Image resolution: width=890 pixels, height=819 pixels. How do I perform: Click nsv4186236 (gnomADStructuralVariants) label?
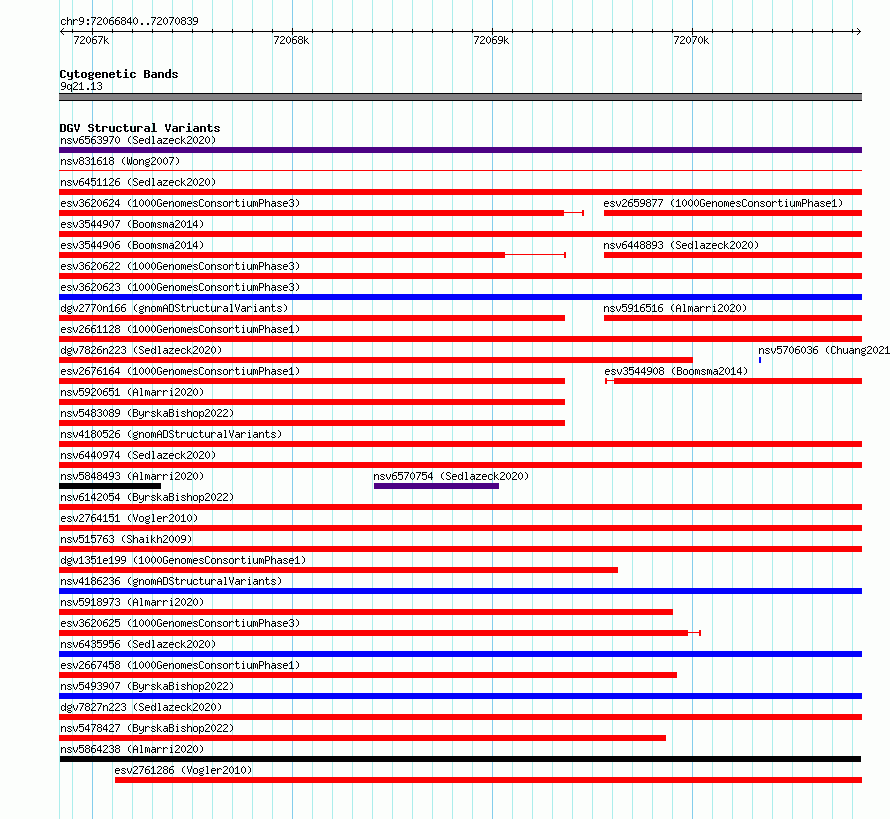point(171,581)
